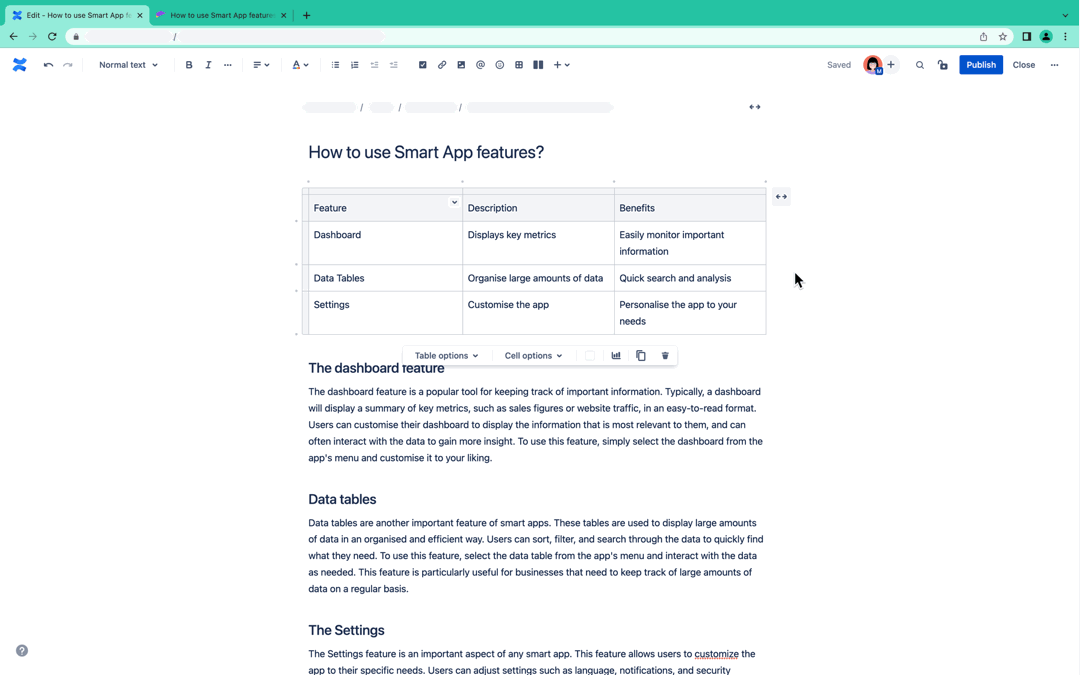The width and height of the screenshot is (1080, 675).
Task: Copy the table using the copy icon
Action: click(641, 356)
